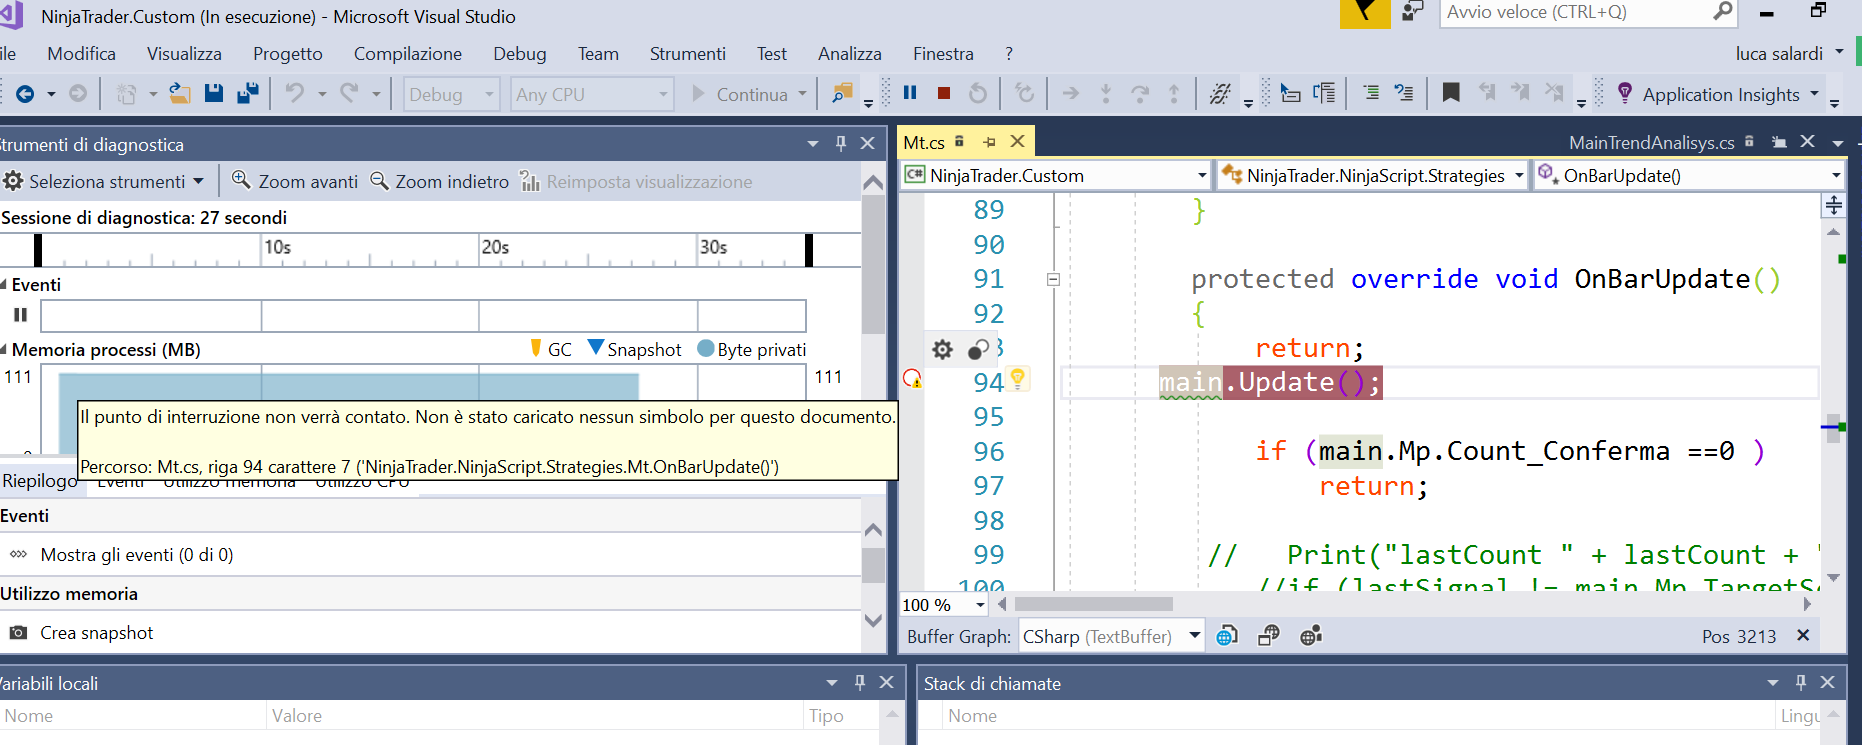Click the Show next statement toolbar icon
This screenshot has width=1862, height=745.
click(x=1070, y=93)
